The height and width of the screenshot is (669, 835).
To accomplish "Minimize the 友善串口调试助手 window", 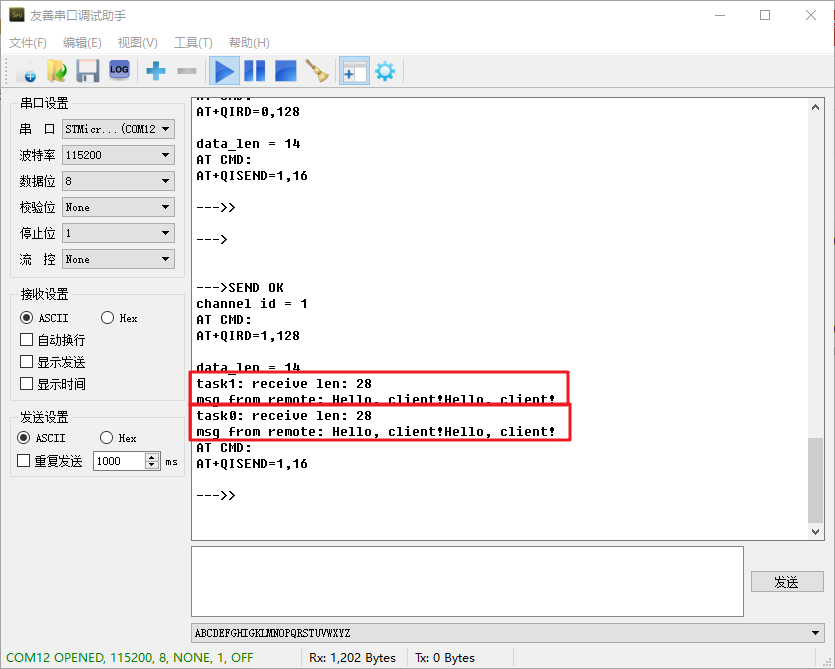I will click(720, 15).
